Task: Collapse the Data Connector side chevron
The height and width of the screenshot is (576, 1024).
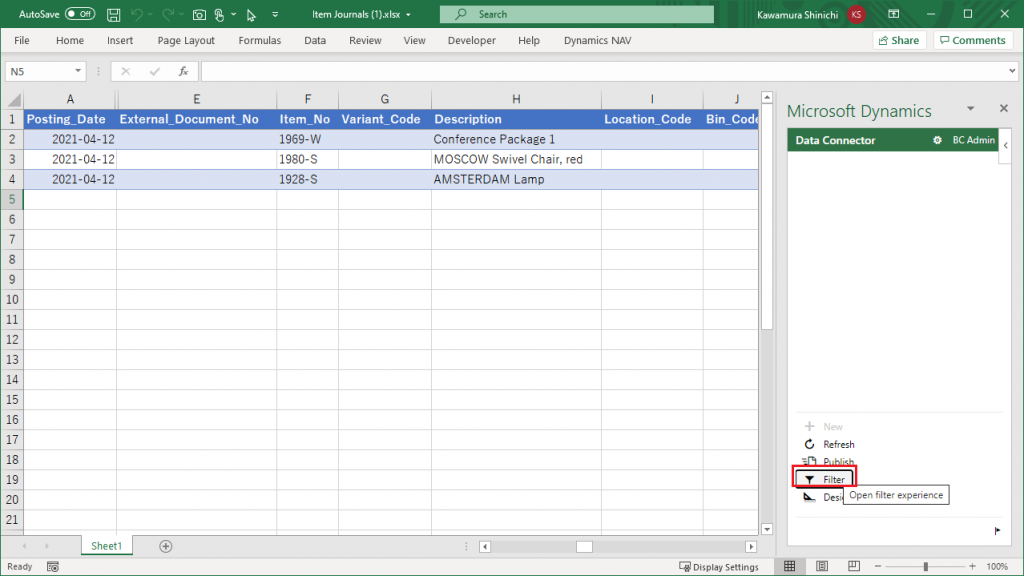Action: click(1006, 146)
